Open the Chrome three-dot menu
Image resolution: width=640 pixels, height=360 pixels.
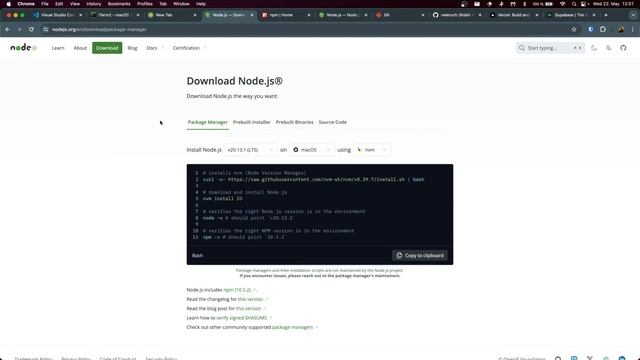coord(633,29)
